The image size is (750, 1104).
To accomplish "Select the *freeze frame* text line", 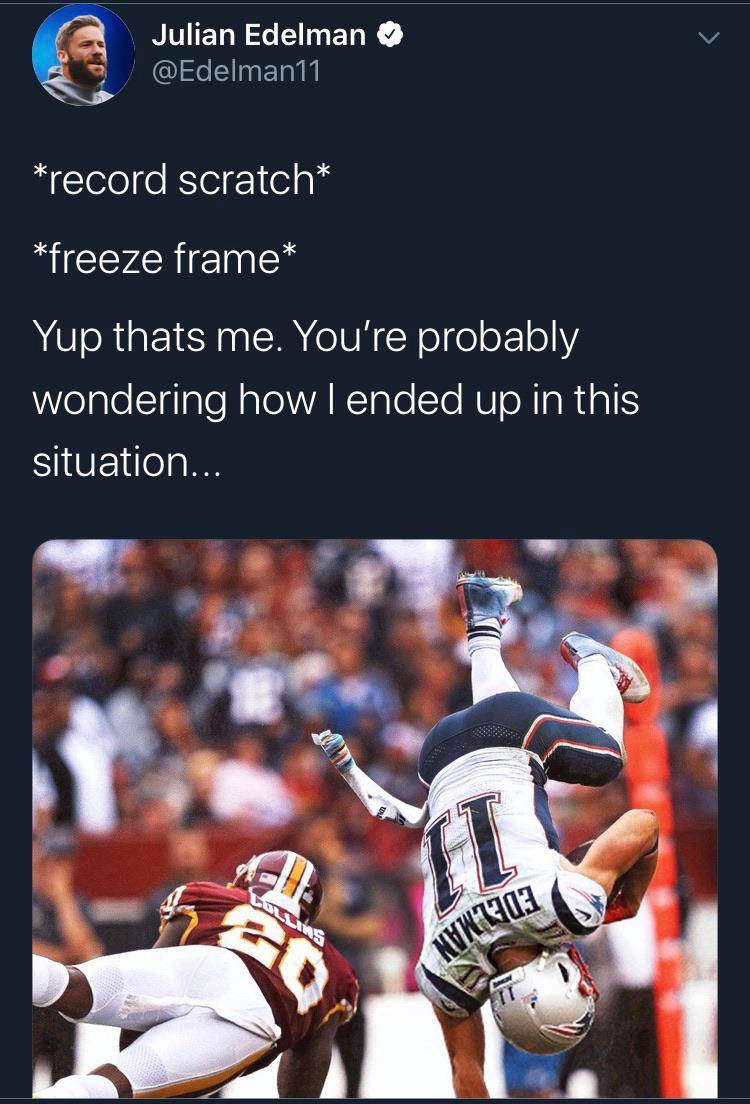I will click(165, 258).
